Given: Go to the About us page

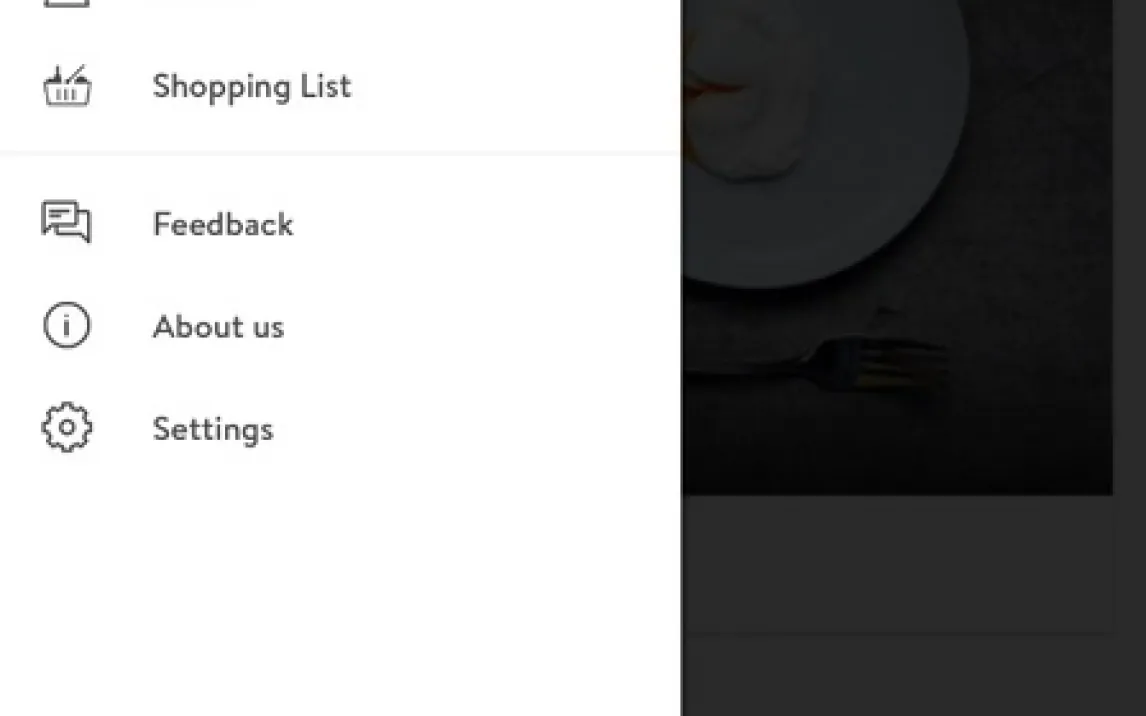Looking at the screenshot, I should 218,327.
